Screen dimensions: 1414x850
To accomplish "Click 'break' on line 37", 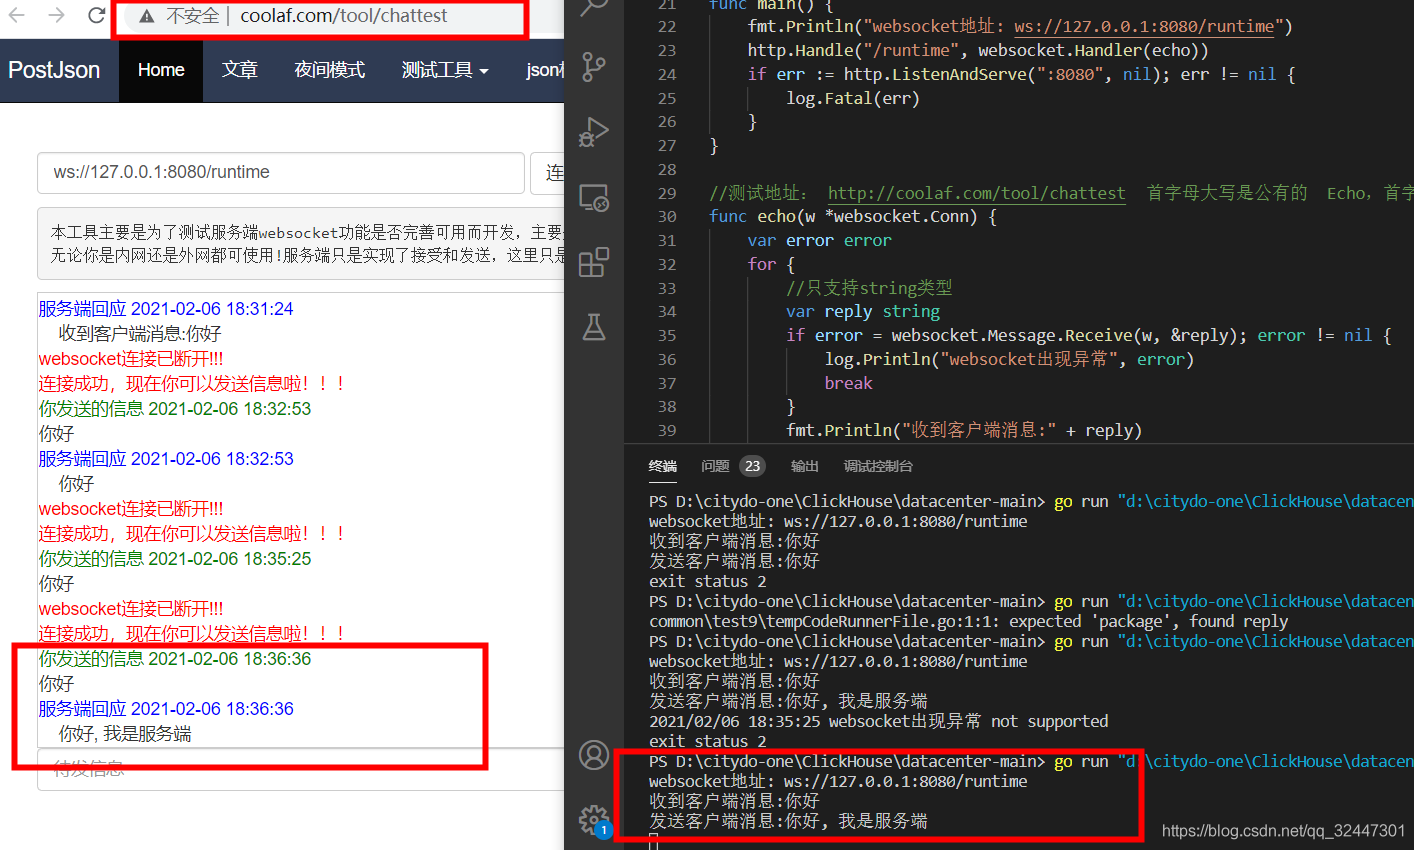I will point(848,383).
